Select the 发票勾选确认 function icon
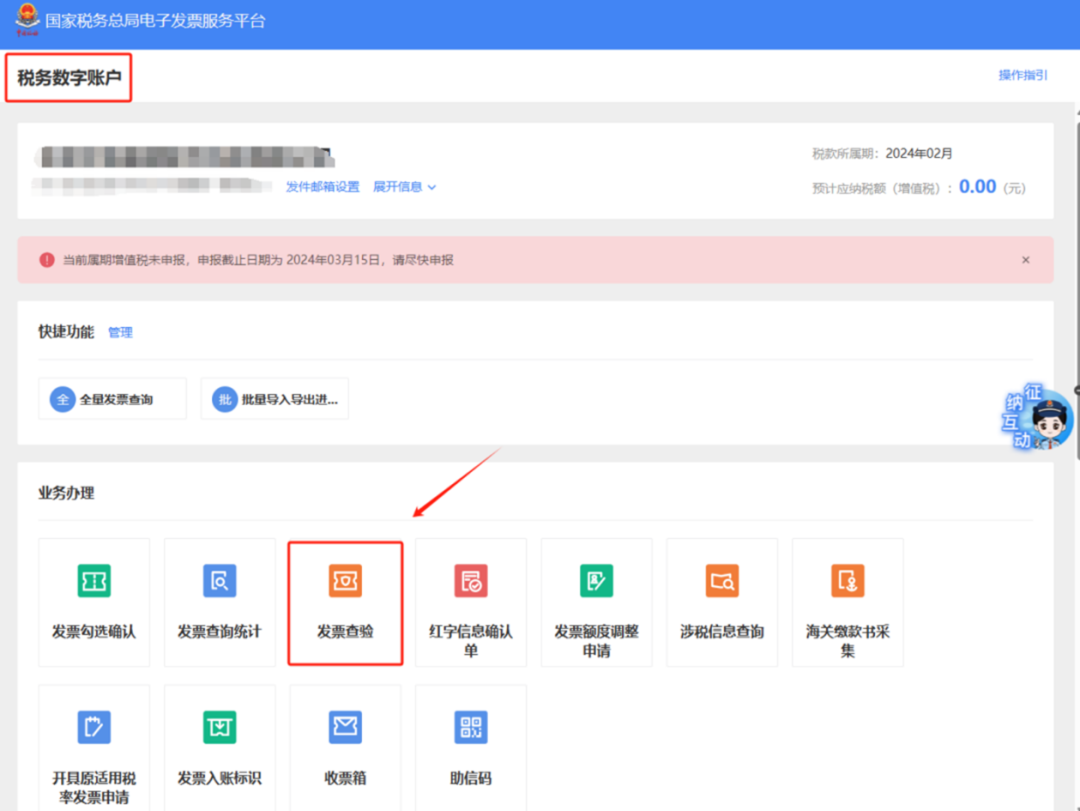Screen dimensions: 1080x811 coord(93,600)
